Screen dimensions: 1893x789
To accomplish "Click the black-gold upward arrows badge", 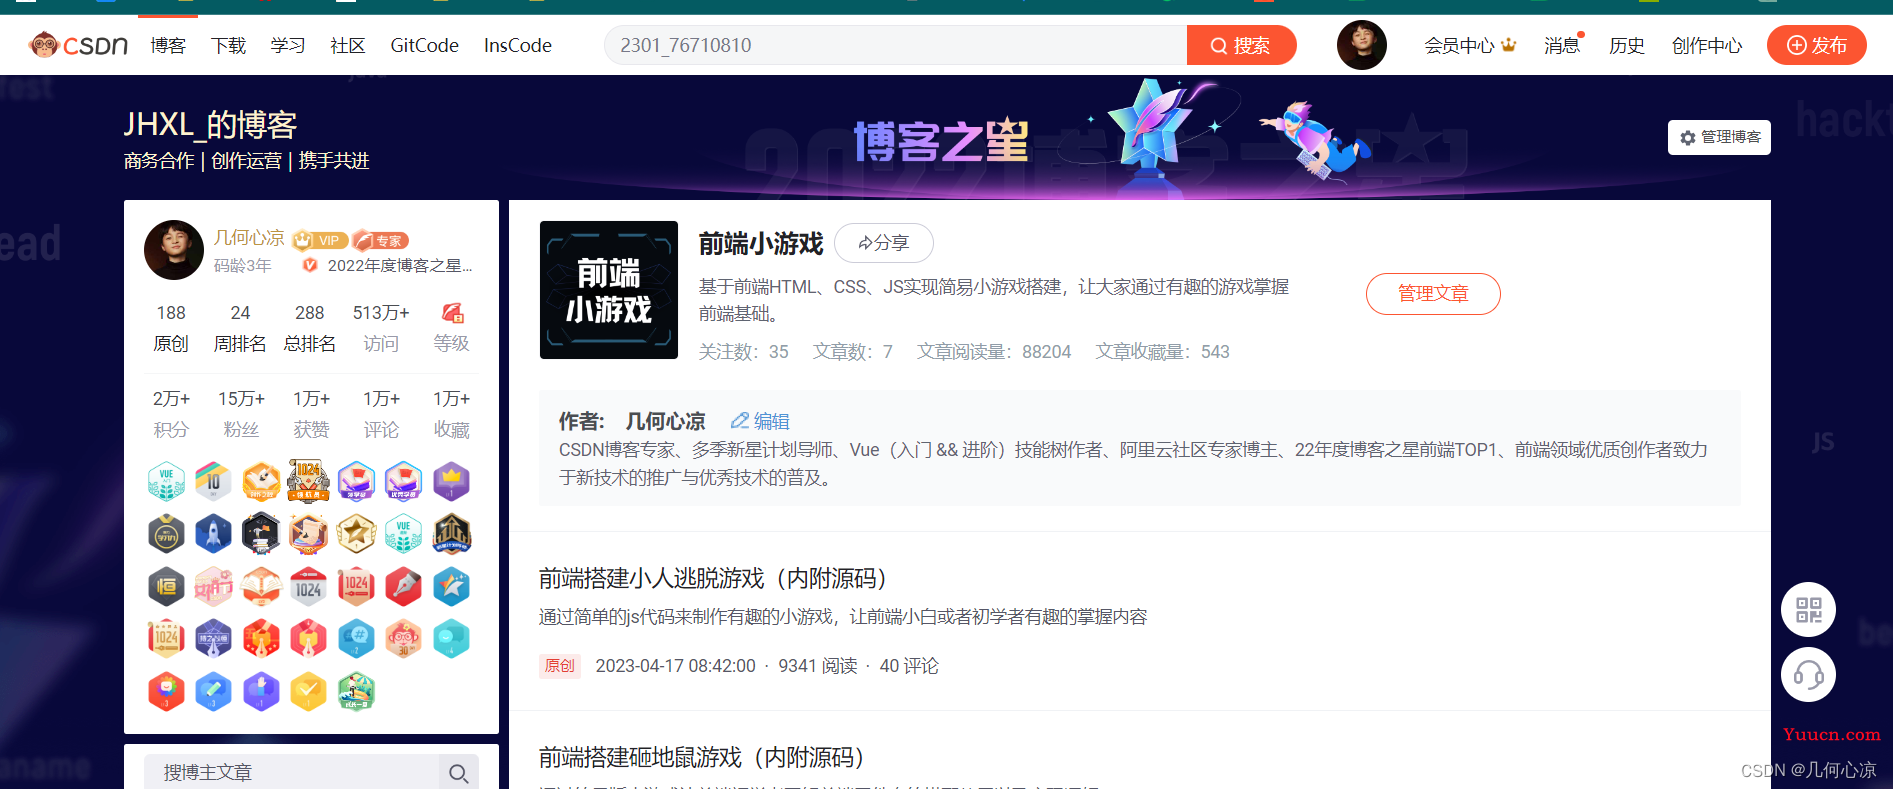I will click(451, 534).
